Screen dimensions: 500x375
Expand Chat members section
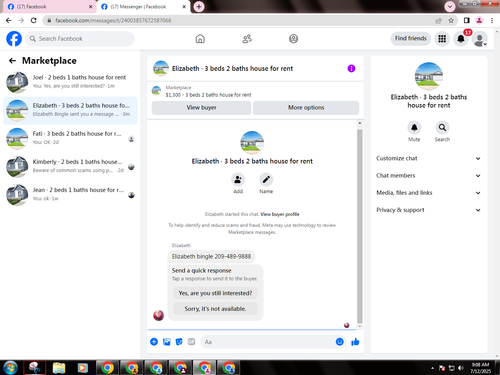tap(429, 176)
